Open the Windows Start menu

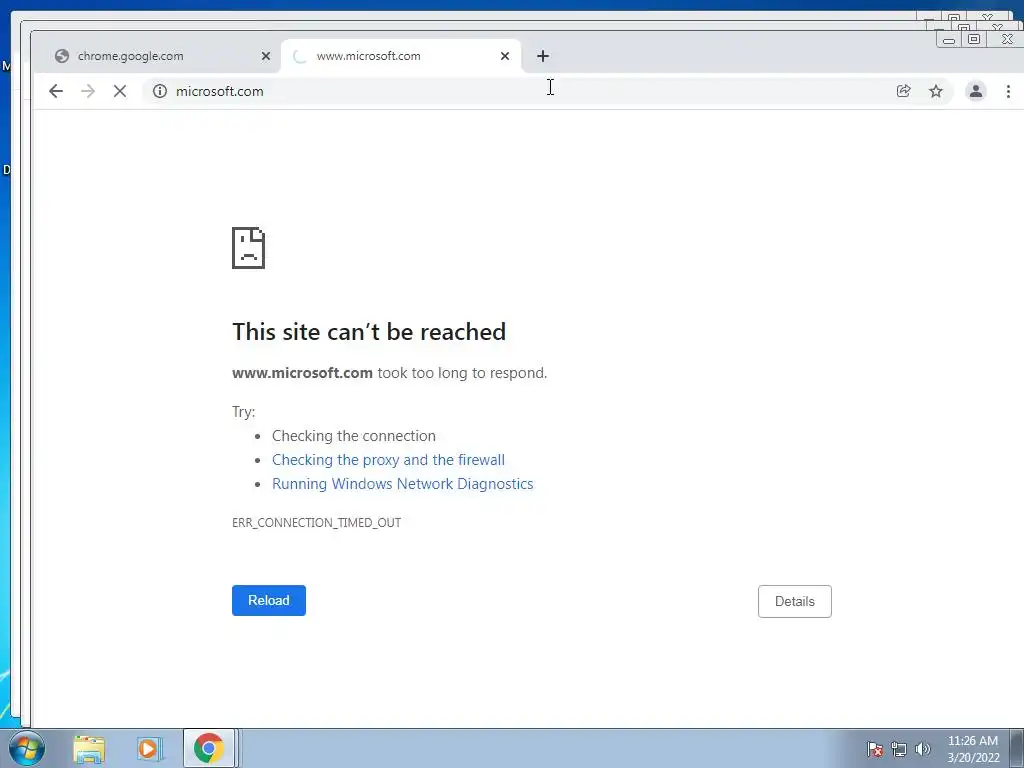pyautogui.click(x=27, y=748)
